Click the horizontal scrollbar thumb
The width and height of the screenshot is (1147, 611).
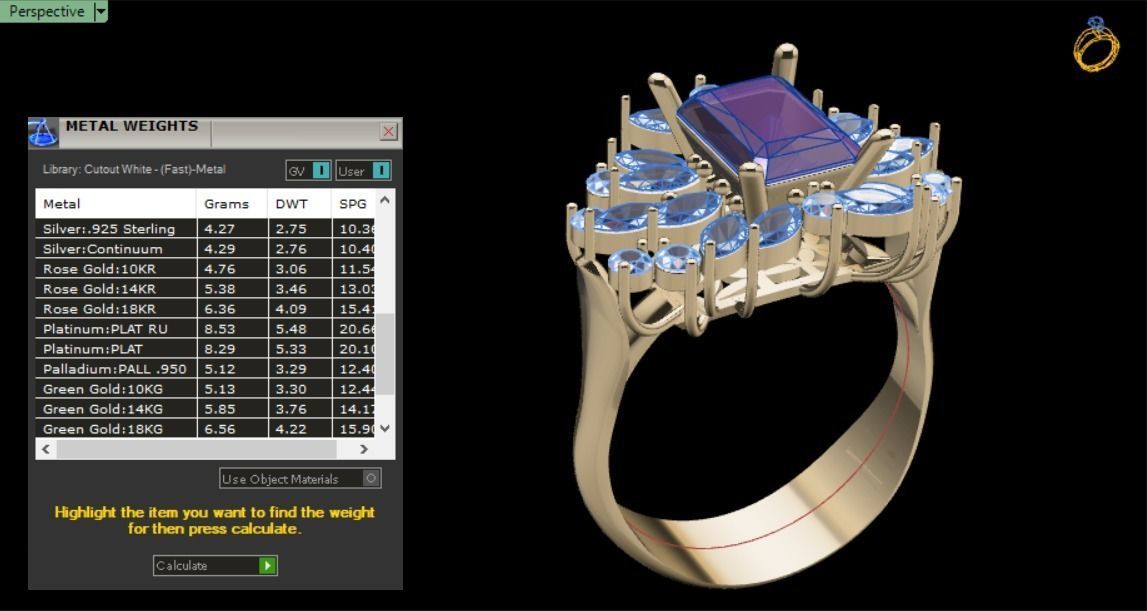point(196,449)
